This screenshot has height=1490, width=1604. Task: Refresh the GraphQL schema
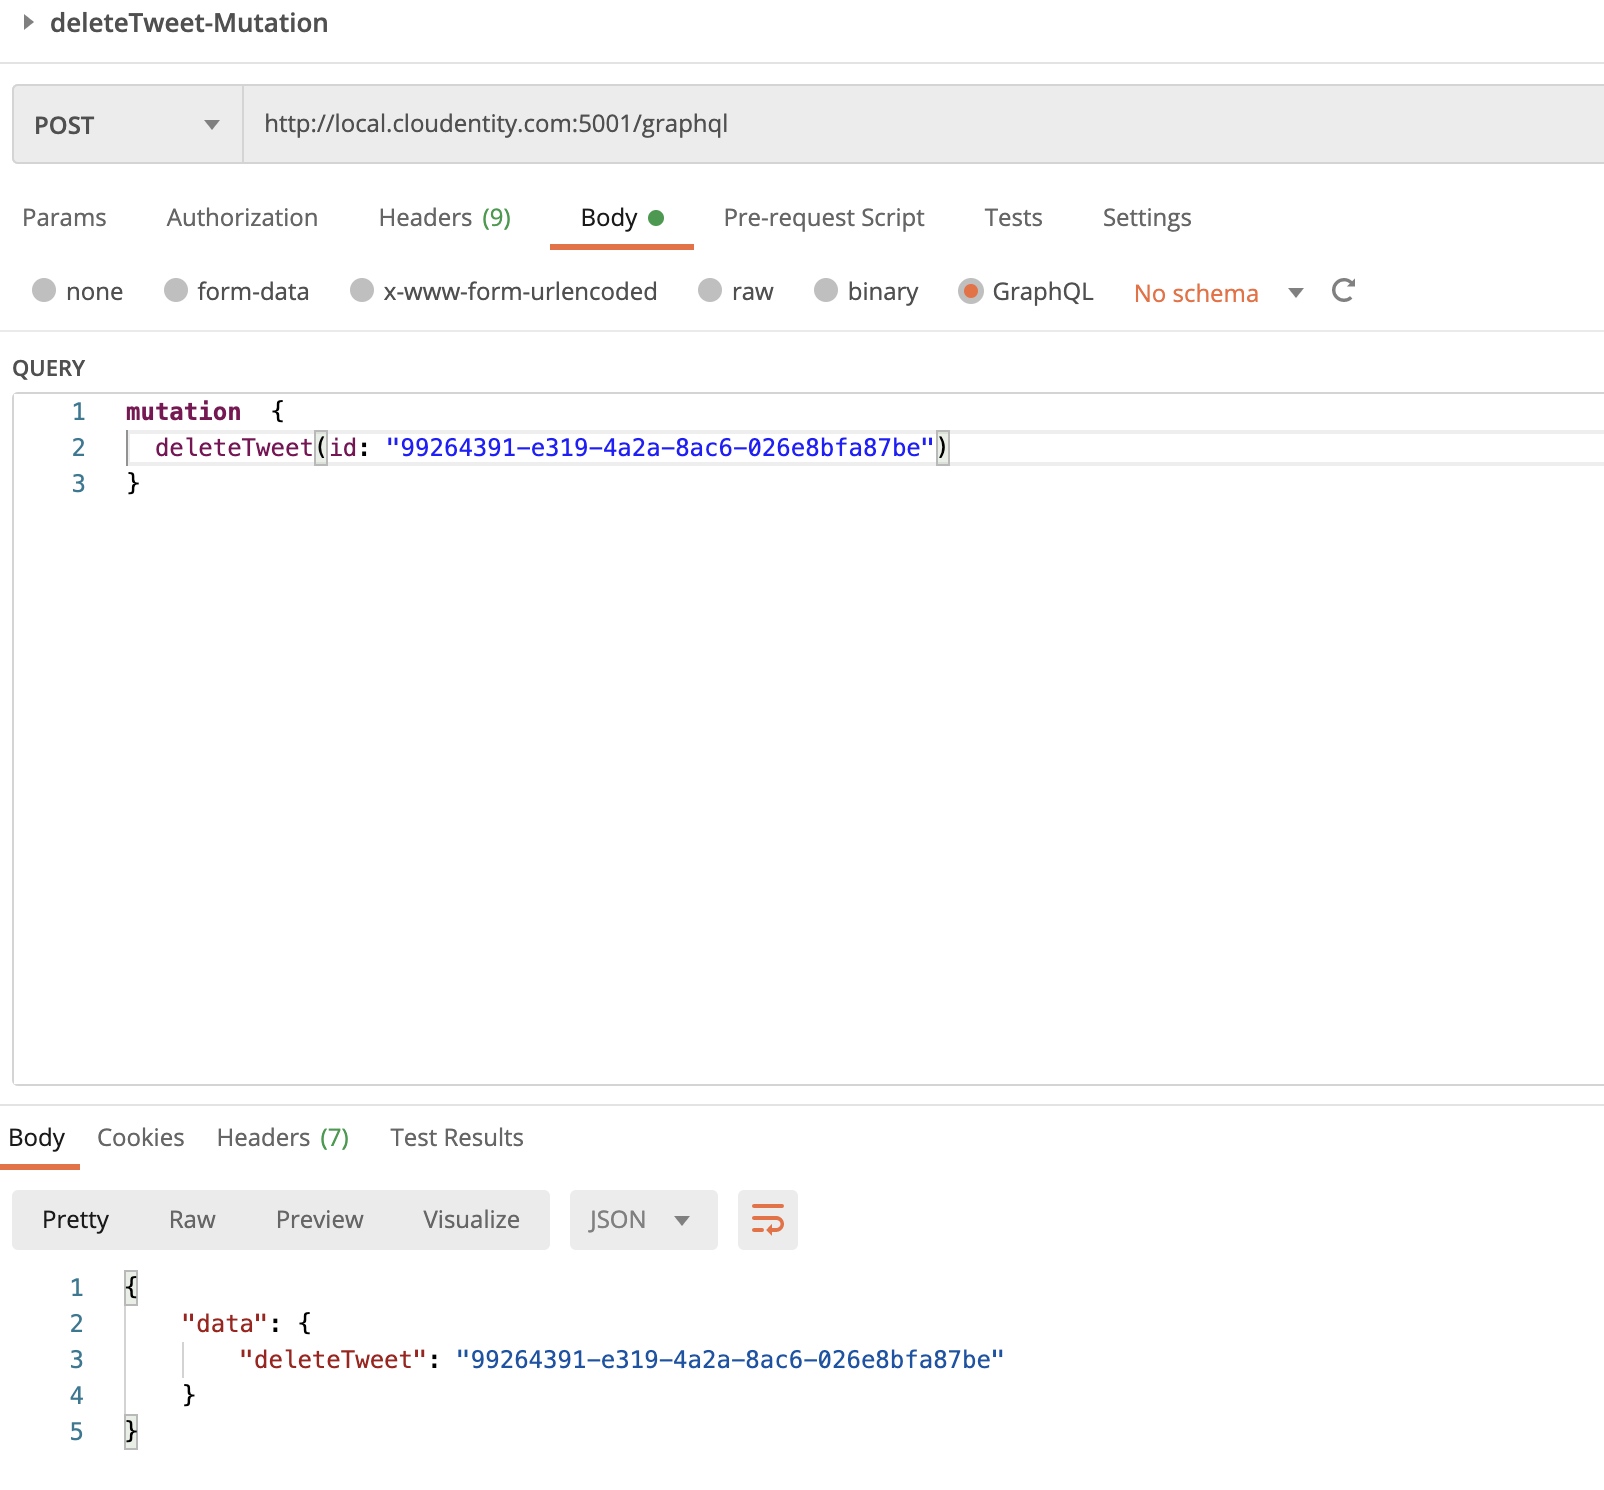1343,290
